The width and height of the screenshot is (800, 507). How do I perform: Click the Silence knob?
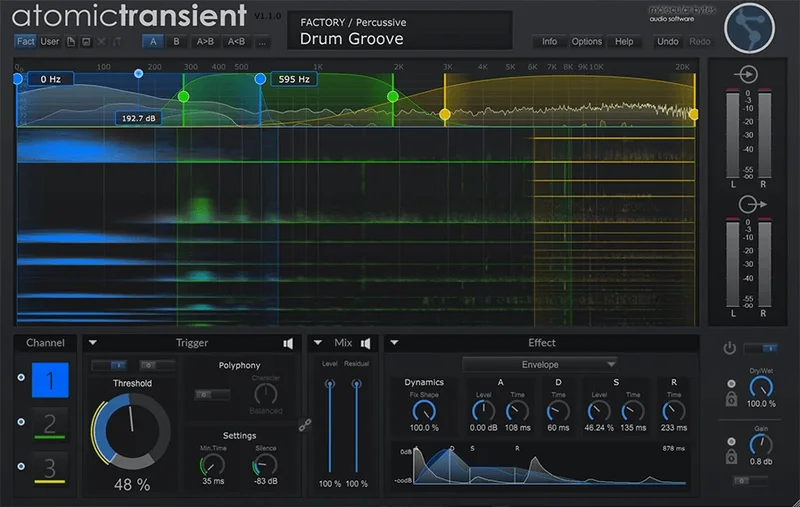click(x=265, y=465)
